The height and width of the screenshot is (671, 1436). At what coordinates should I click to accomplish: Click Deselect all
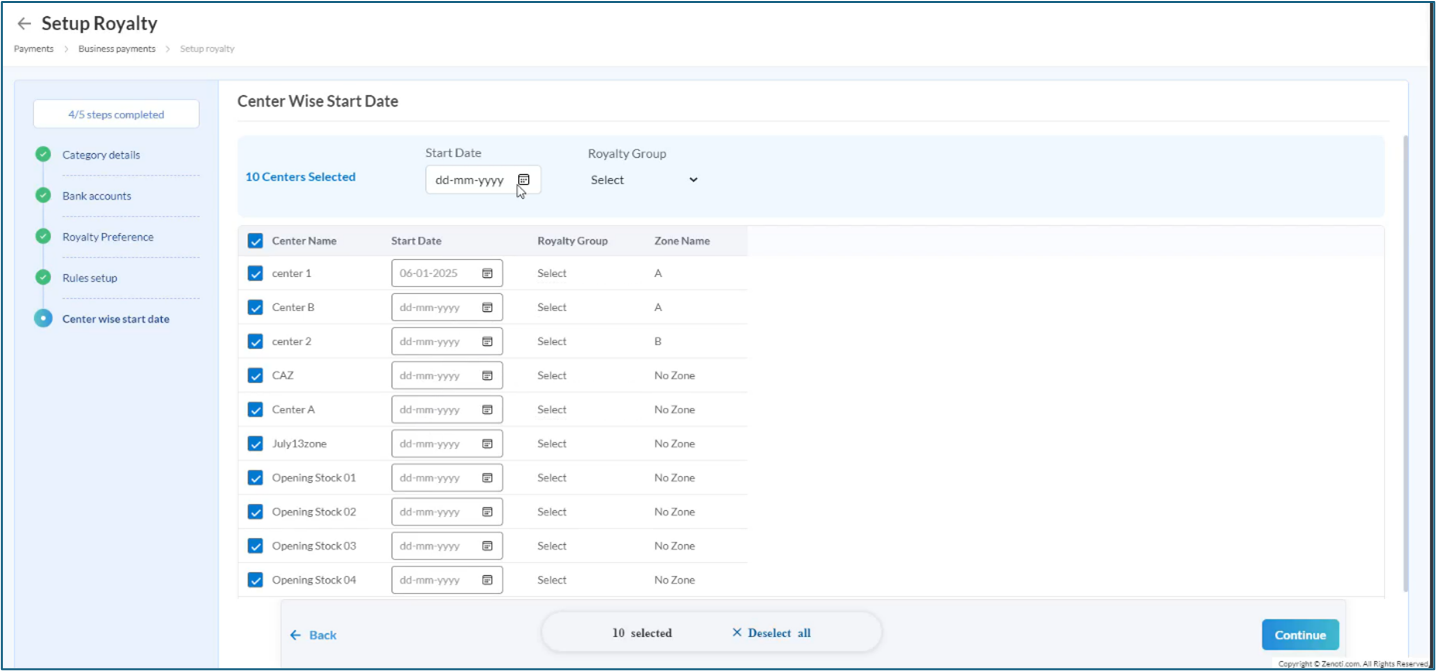tap(771, 633)
